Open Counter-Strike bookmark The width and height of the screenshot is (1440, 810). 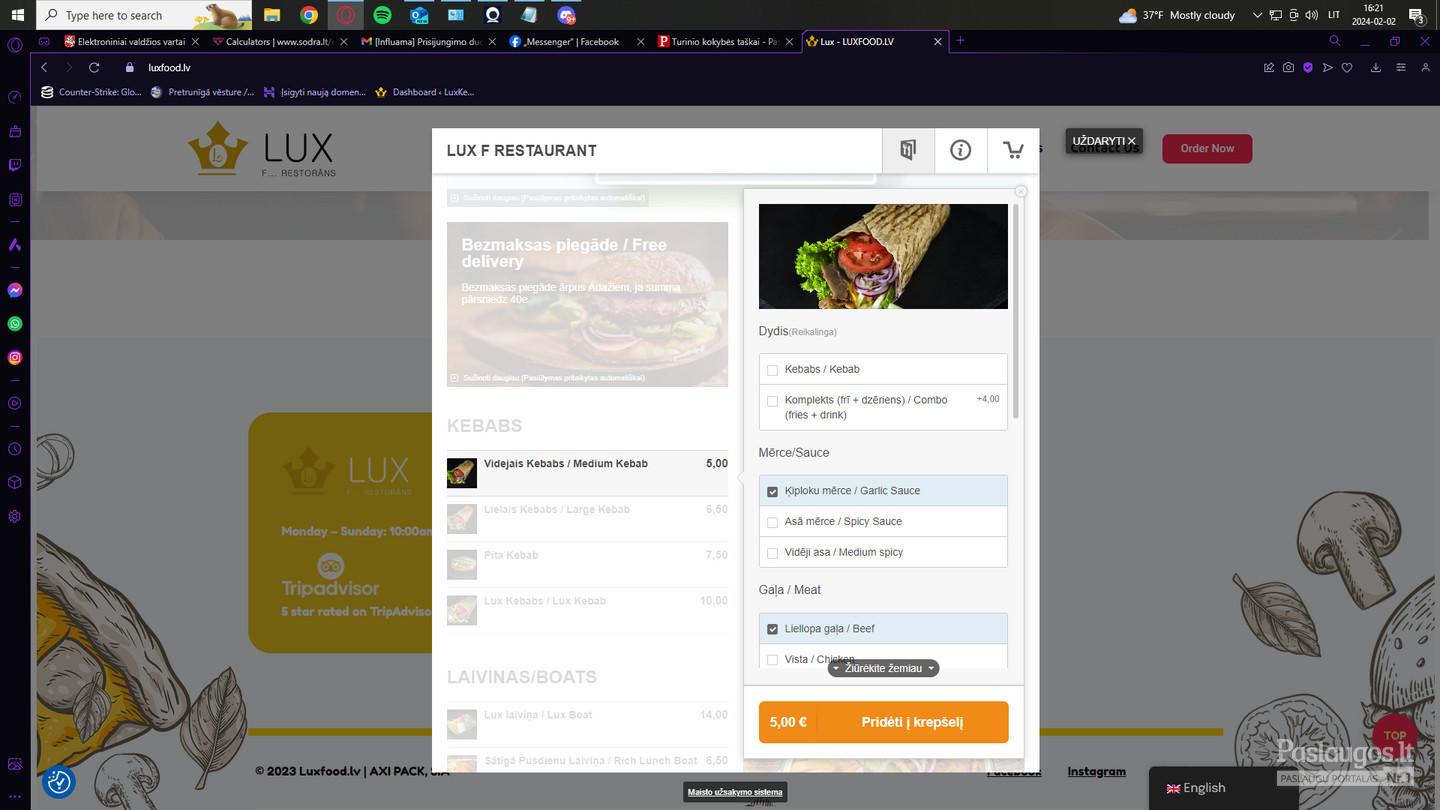tap(91, 92)
